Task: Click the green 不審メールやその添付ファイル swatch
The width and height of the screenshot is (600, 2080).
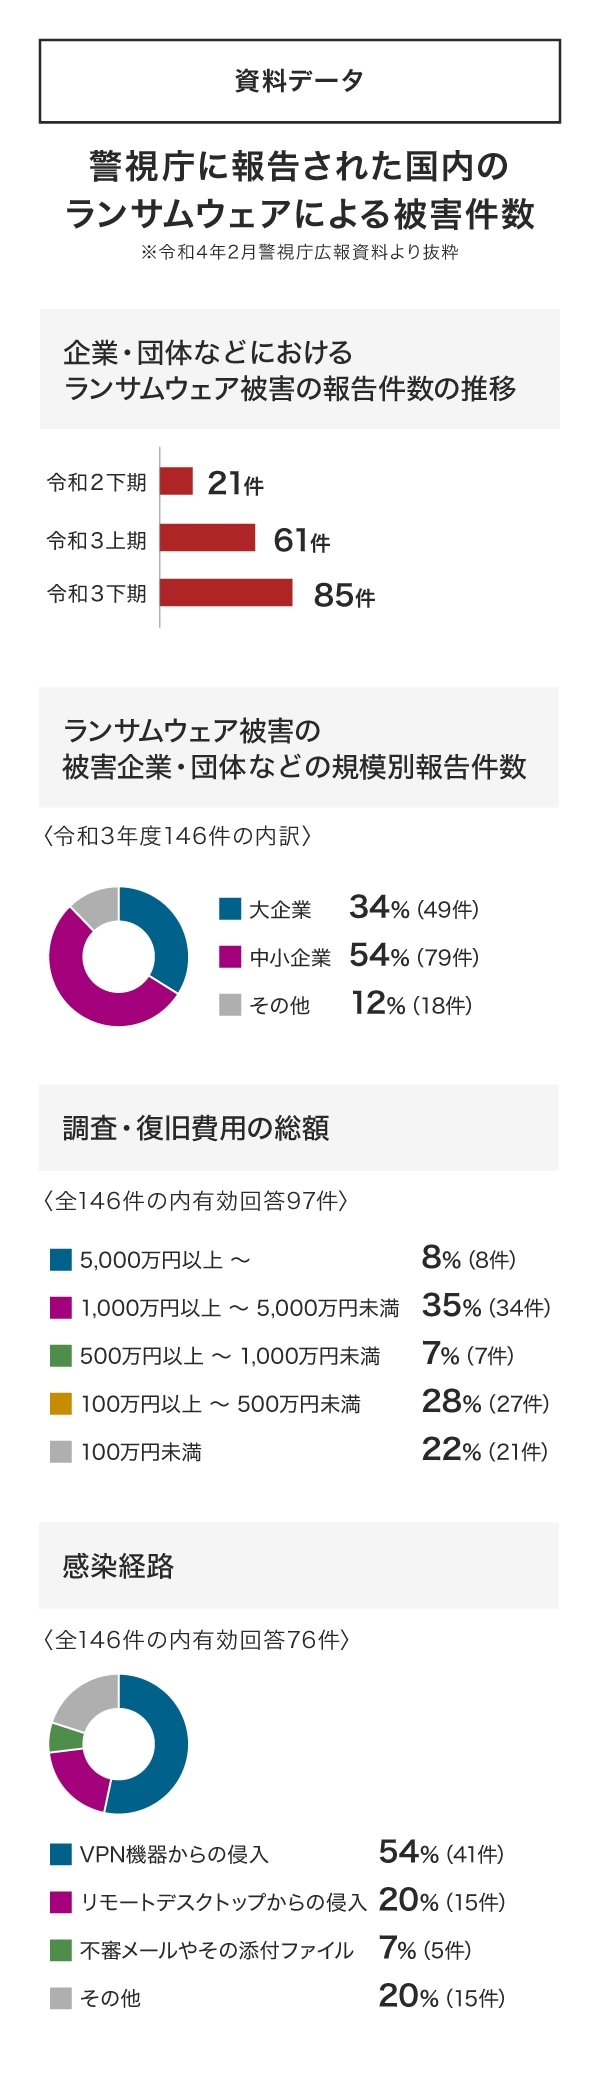Action: [x=61, y=1950]
